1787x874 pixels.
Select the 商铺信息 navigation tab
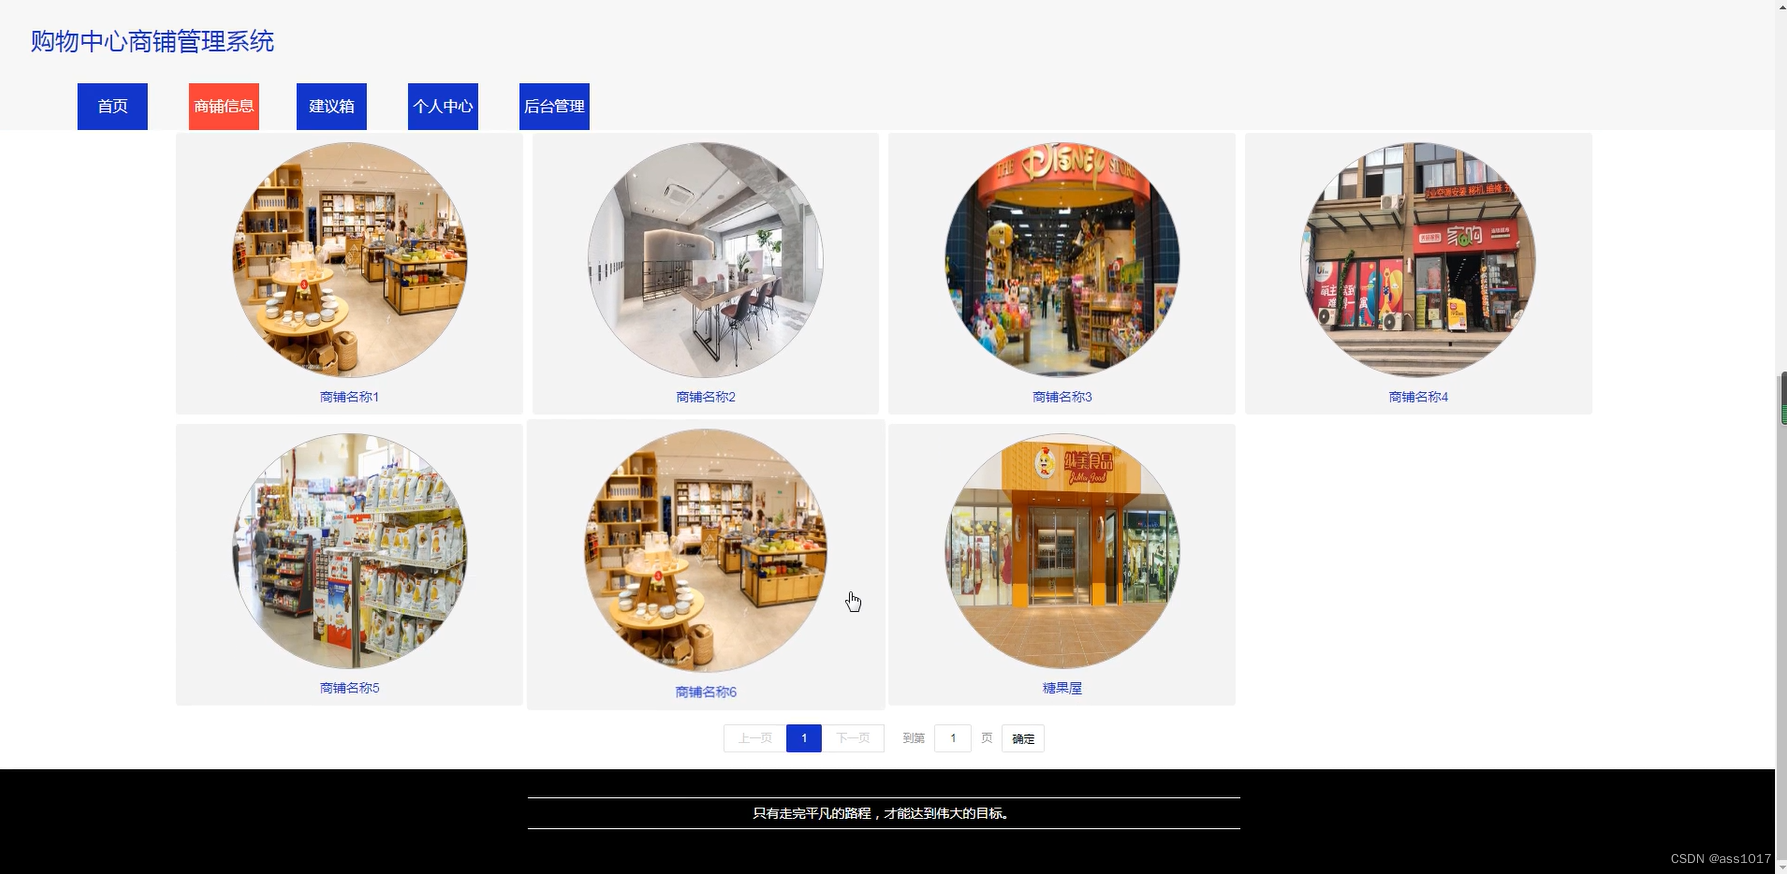[224, 106]
